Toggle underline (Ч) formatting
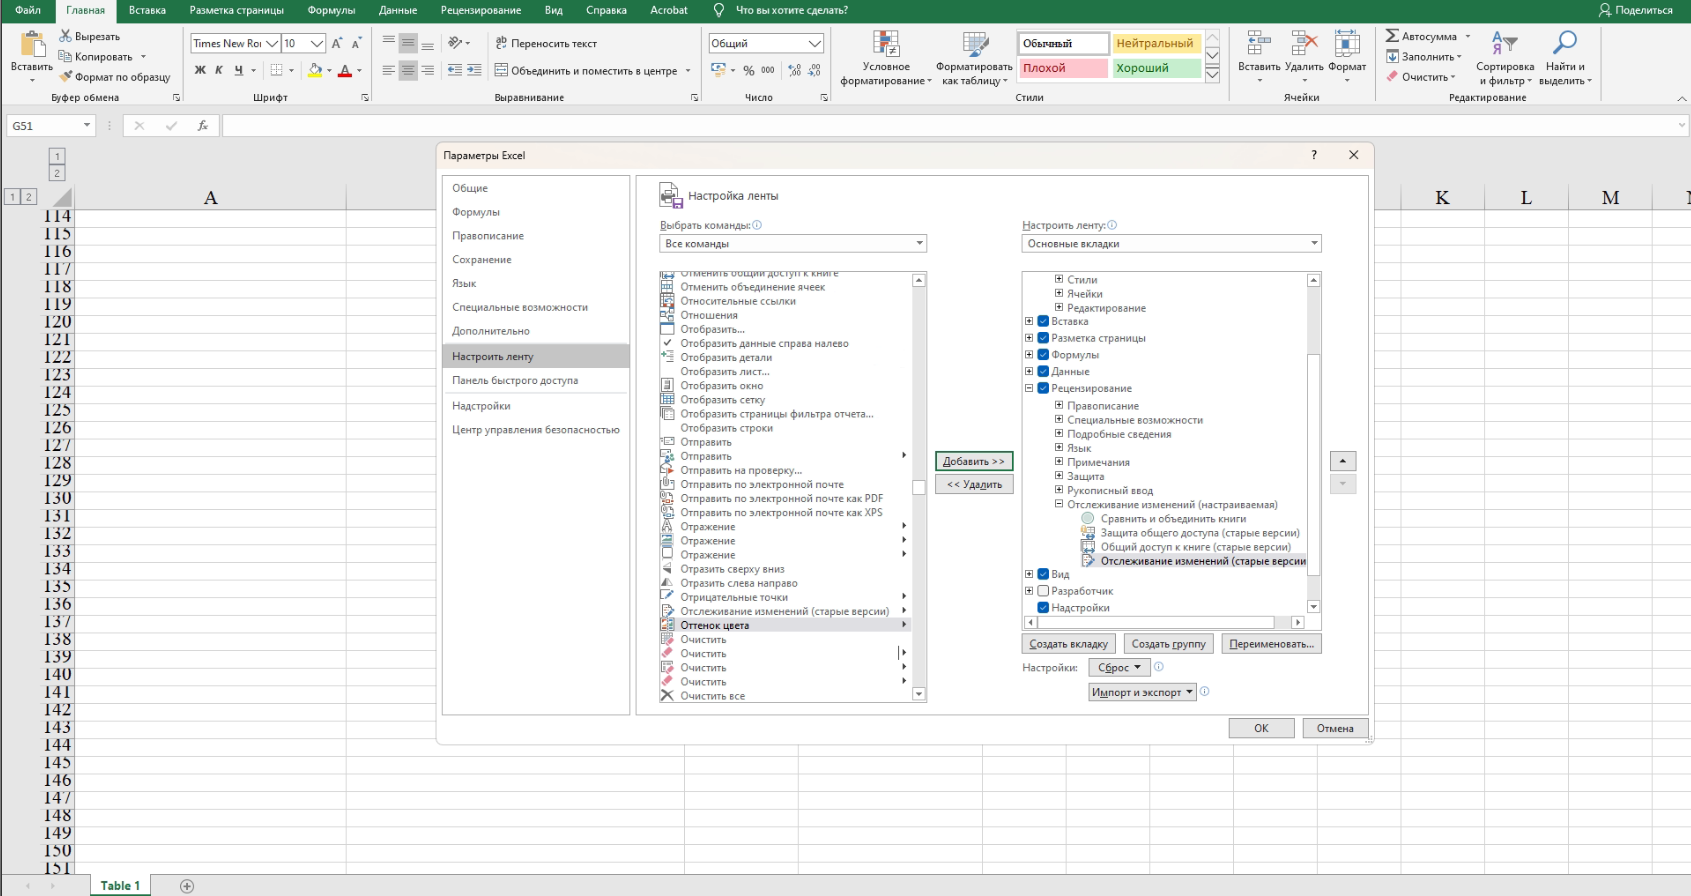Screen dimensions: 1691x896 tap(238, 70)
